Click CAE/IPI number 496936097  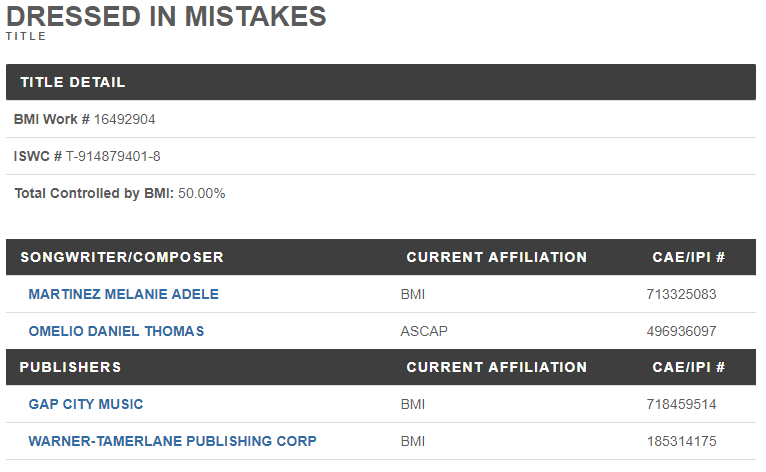point(682,331)
